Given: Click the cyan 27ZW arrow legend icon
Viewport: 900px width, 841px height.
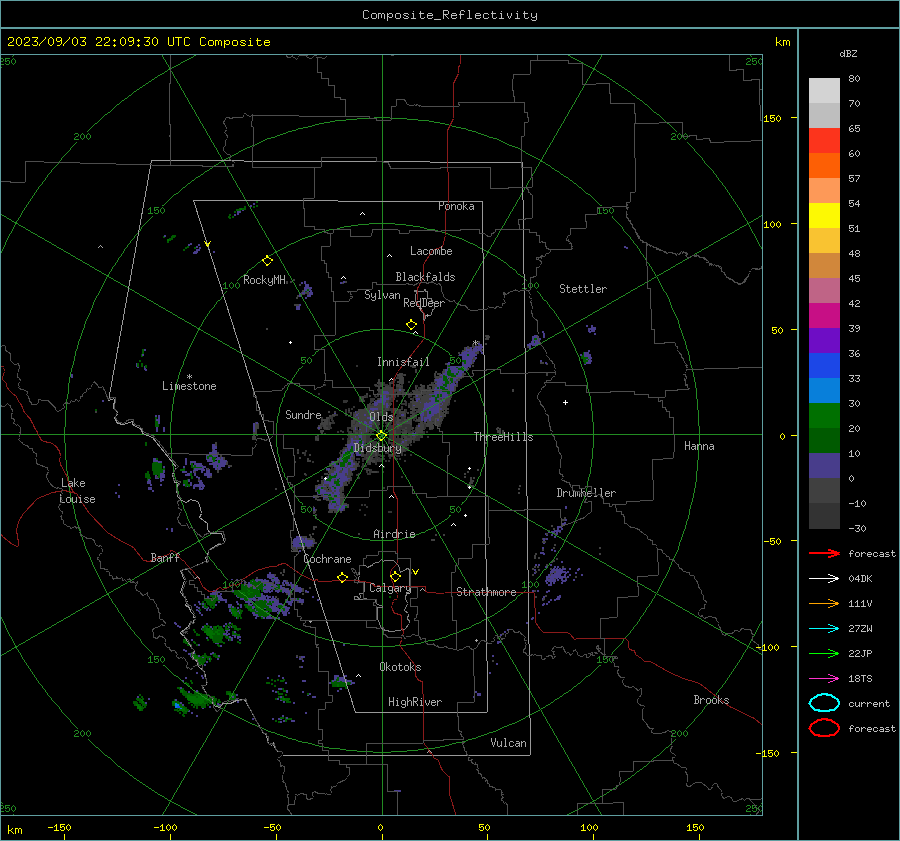Looking at the screenshot, I should tap(824, 629).
